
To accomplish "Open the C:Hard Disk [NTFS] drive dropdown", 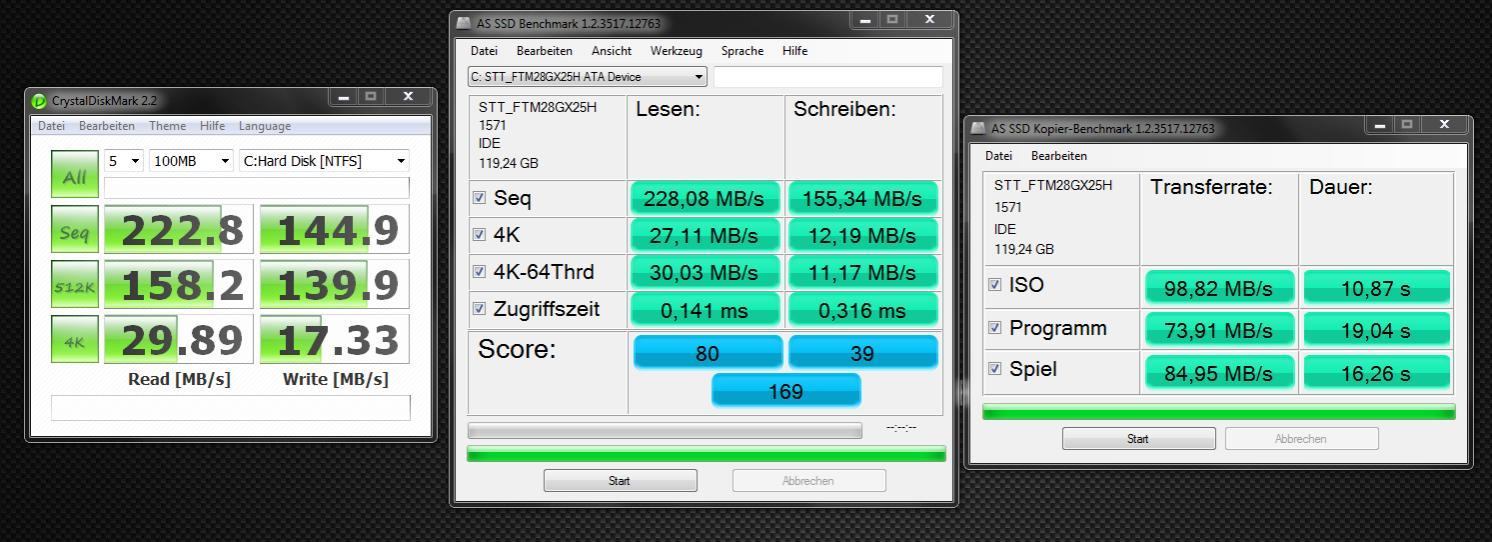I will [324, 160].
